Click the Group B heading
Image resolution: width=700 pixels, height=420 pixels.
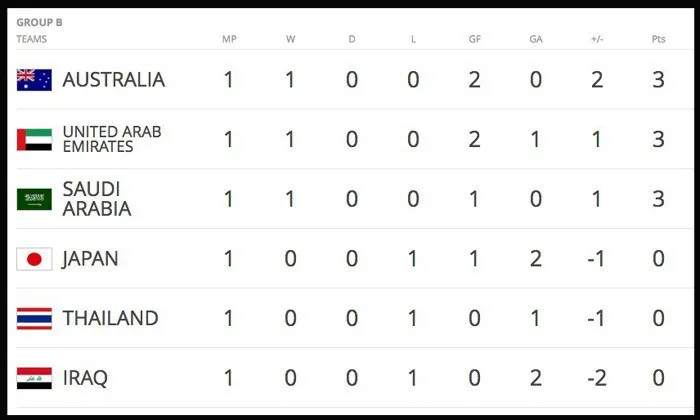(39, 22)
